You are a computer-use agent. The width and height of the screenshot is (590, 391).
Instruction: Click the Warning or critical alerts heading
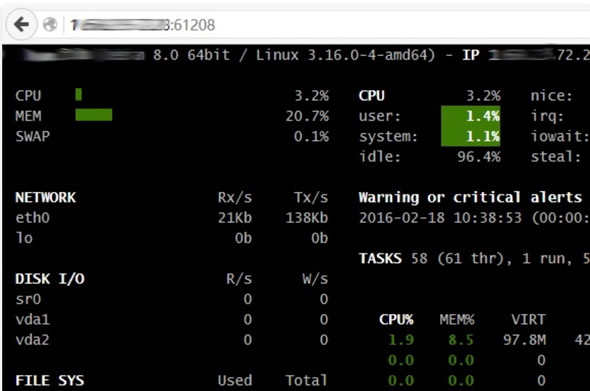pyautogui.click(x=470, y=197)
